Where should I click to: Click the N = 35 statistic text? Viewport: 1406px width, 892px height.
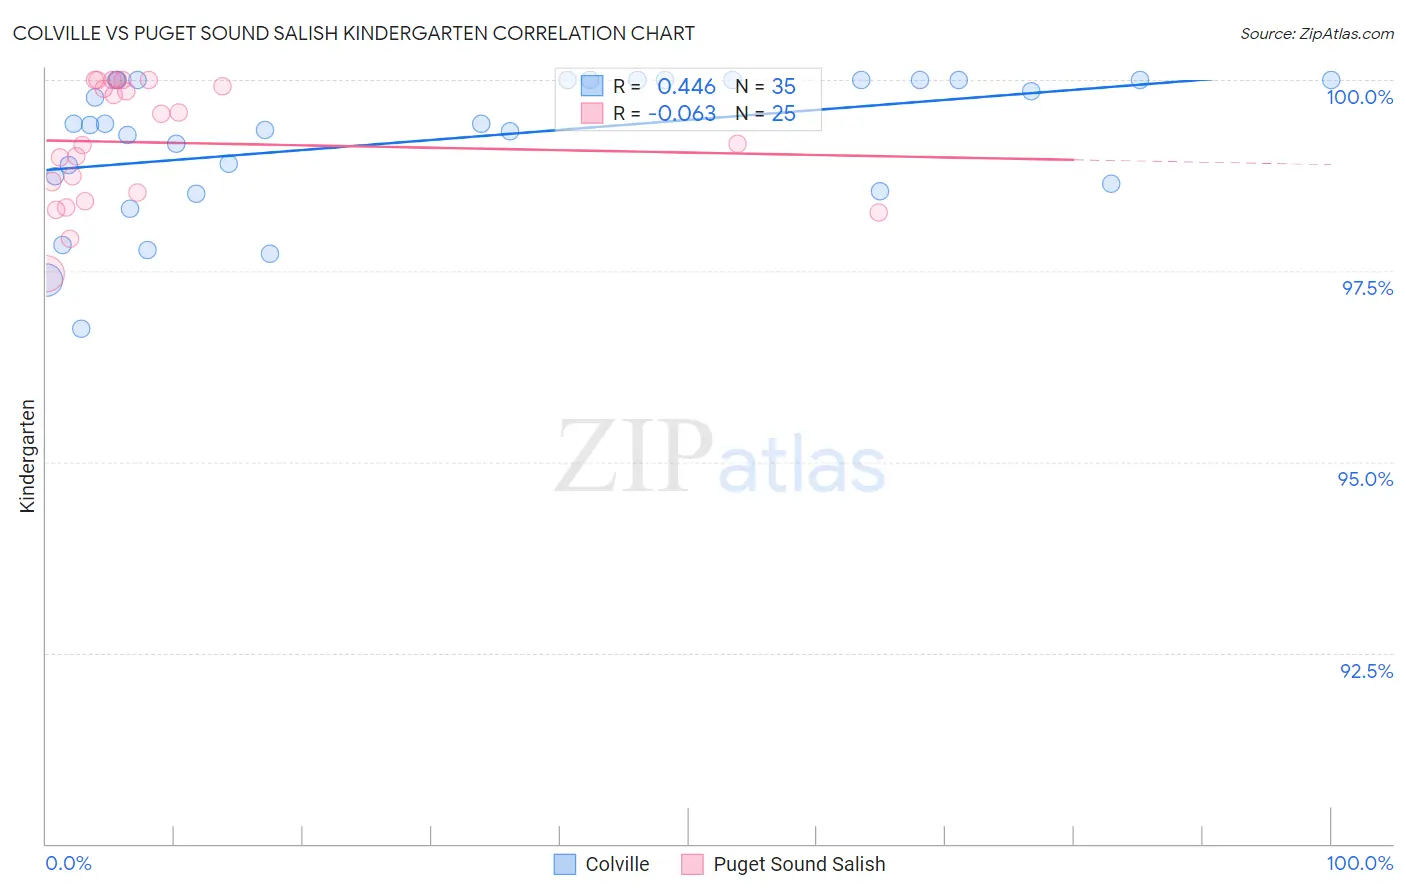pyautogui.click(x=766, y=86)
